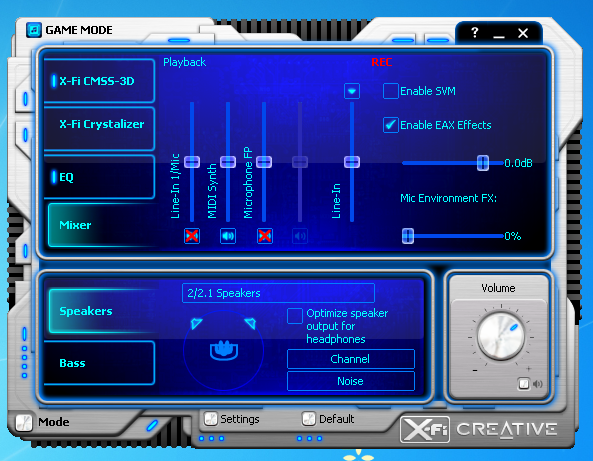The height and width of the screenshot is (461, 593).
Task: Disable Enable EAX Effects checkbox
Action: point(391,125)
